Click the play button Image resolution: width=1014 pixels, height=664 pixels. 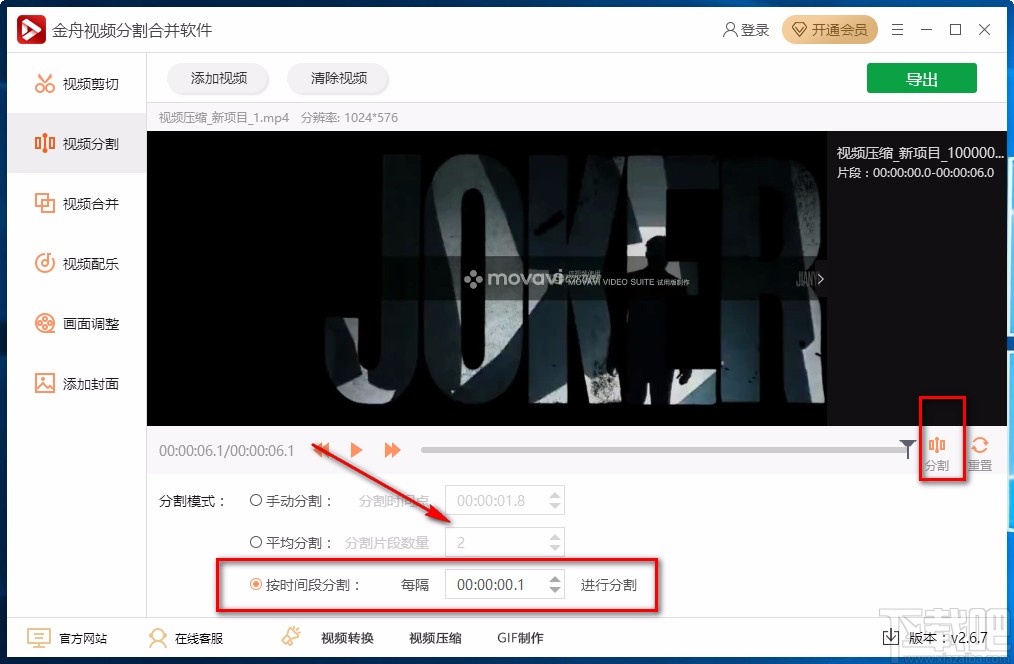(356, 449)
